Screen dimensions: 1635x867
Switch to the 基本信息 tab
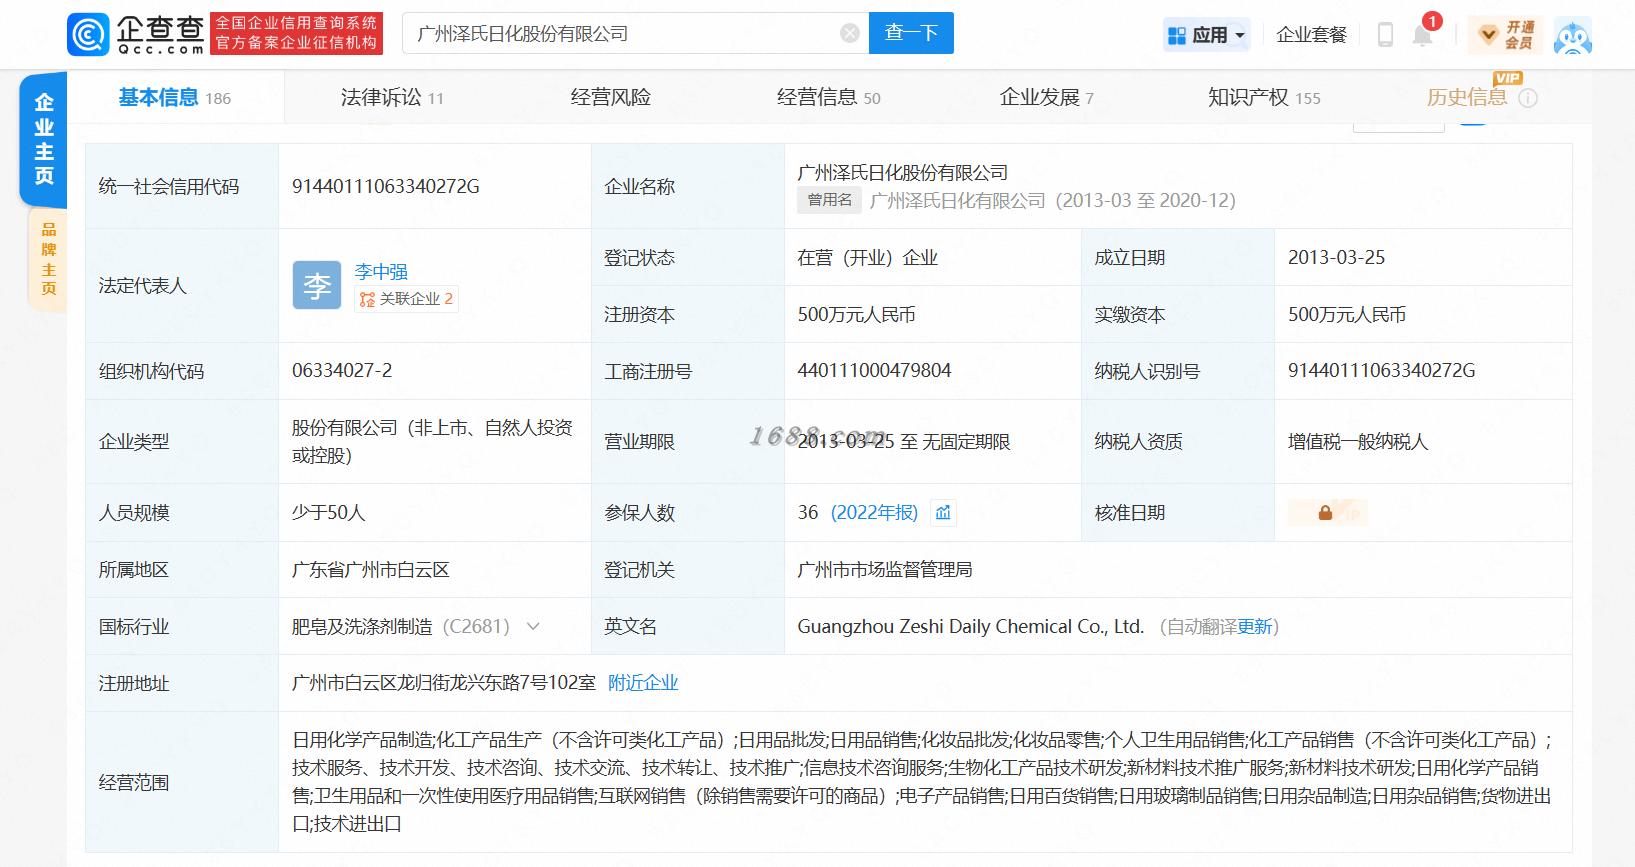click(x=174, y=97)
